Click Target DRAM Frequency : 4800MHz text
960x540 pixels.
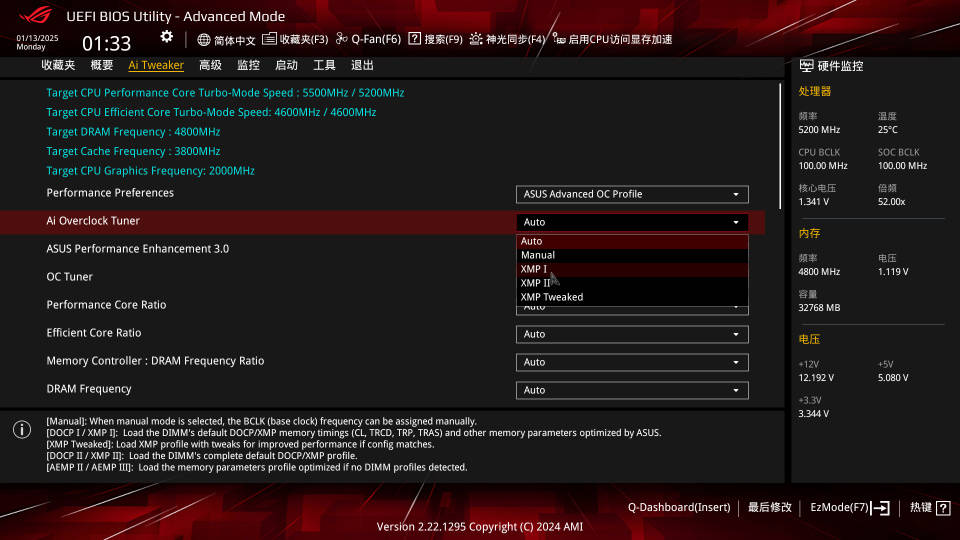pyautogui.click(x=133, y=132)
